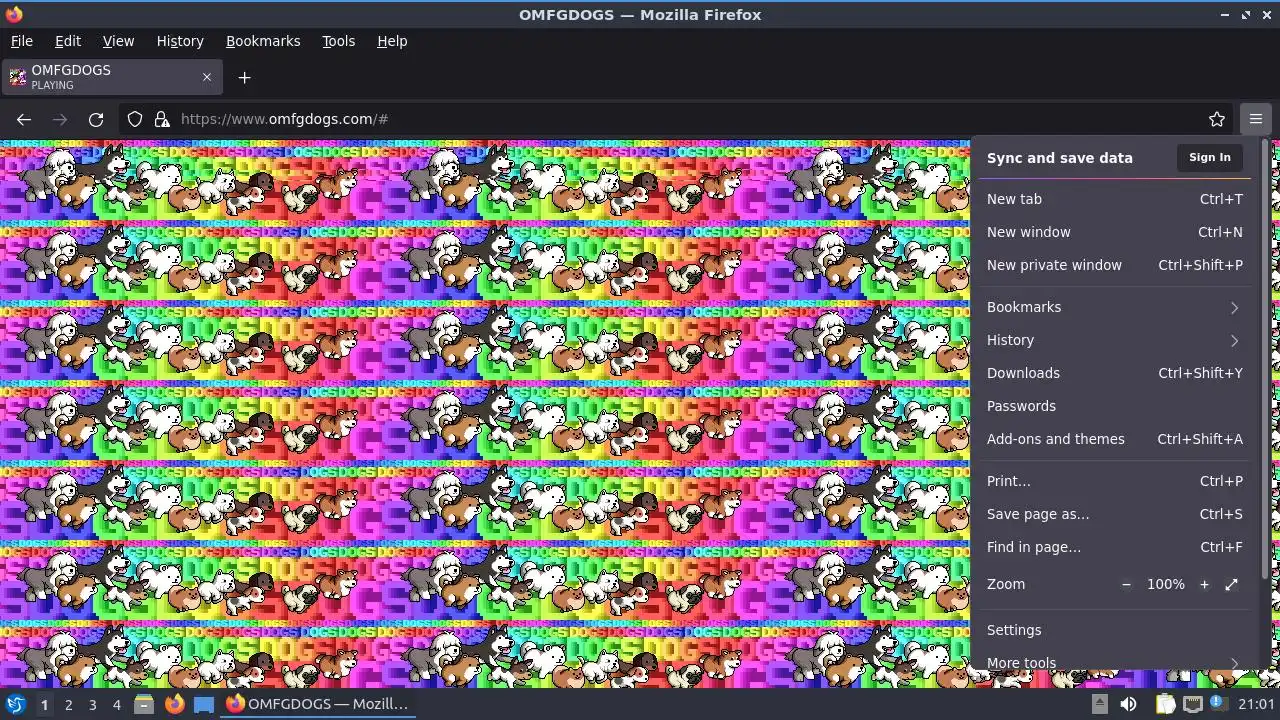This screenshot has height=720, width=1280.
Task: Choose New window from the panel menu
Action: [x=1114, y=232]
